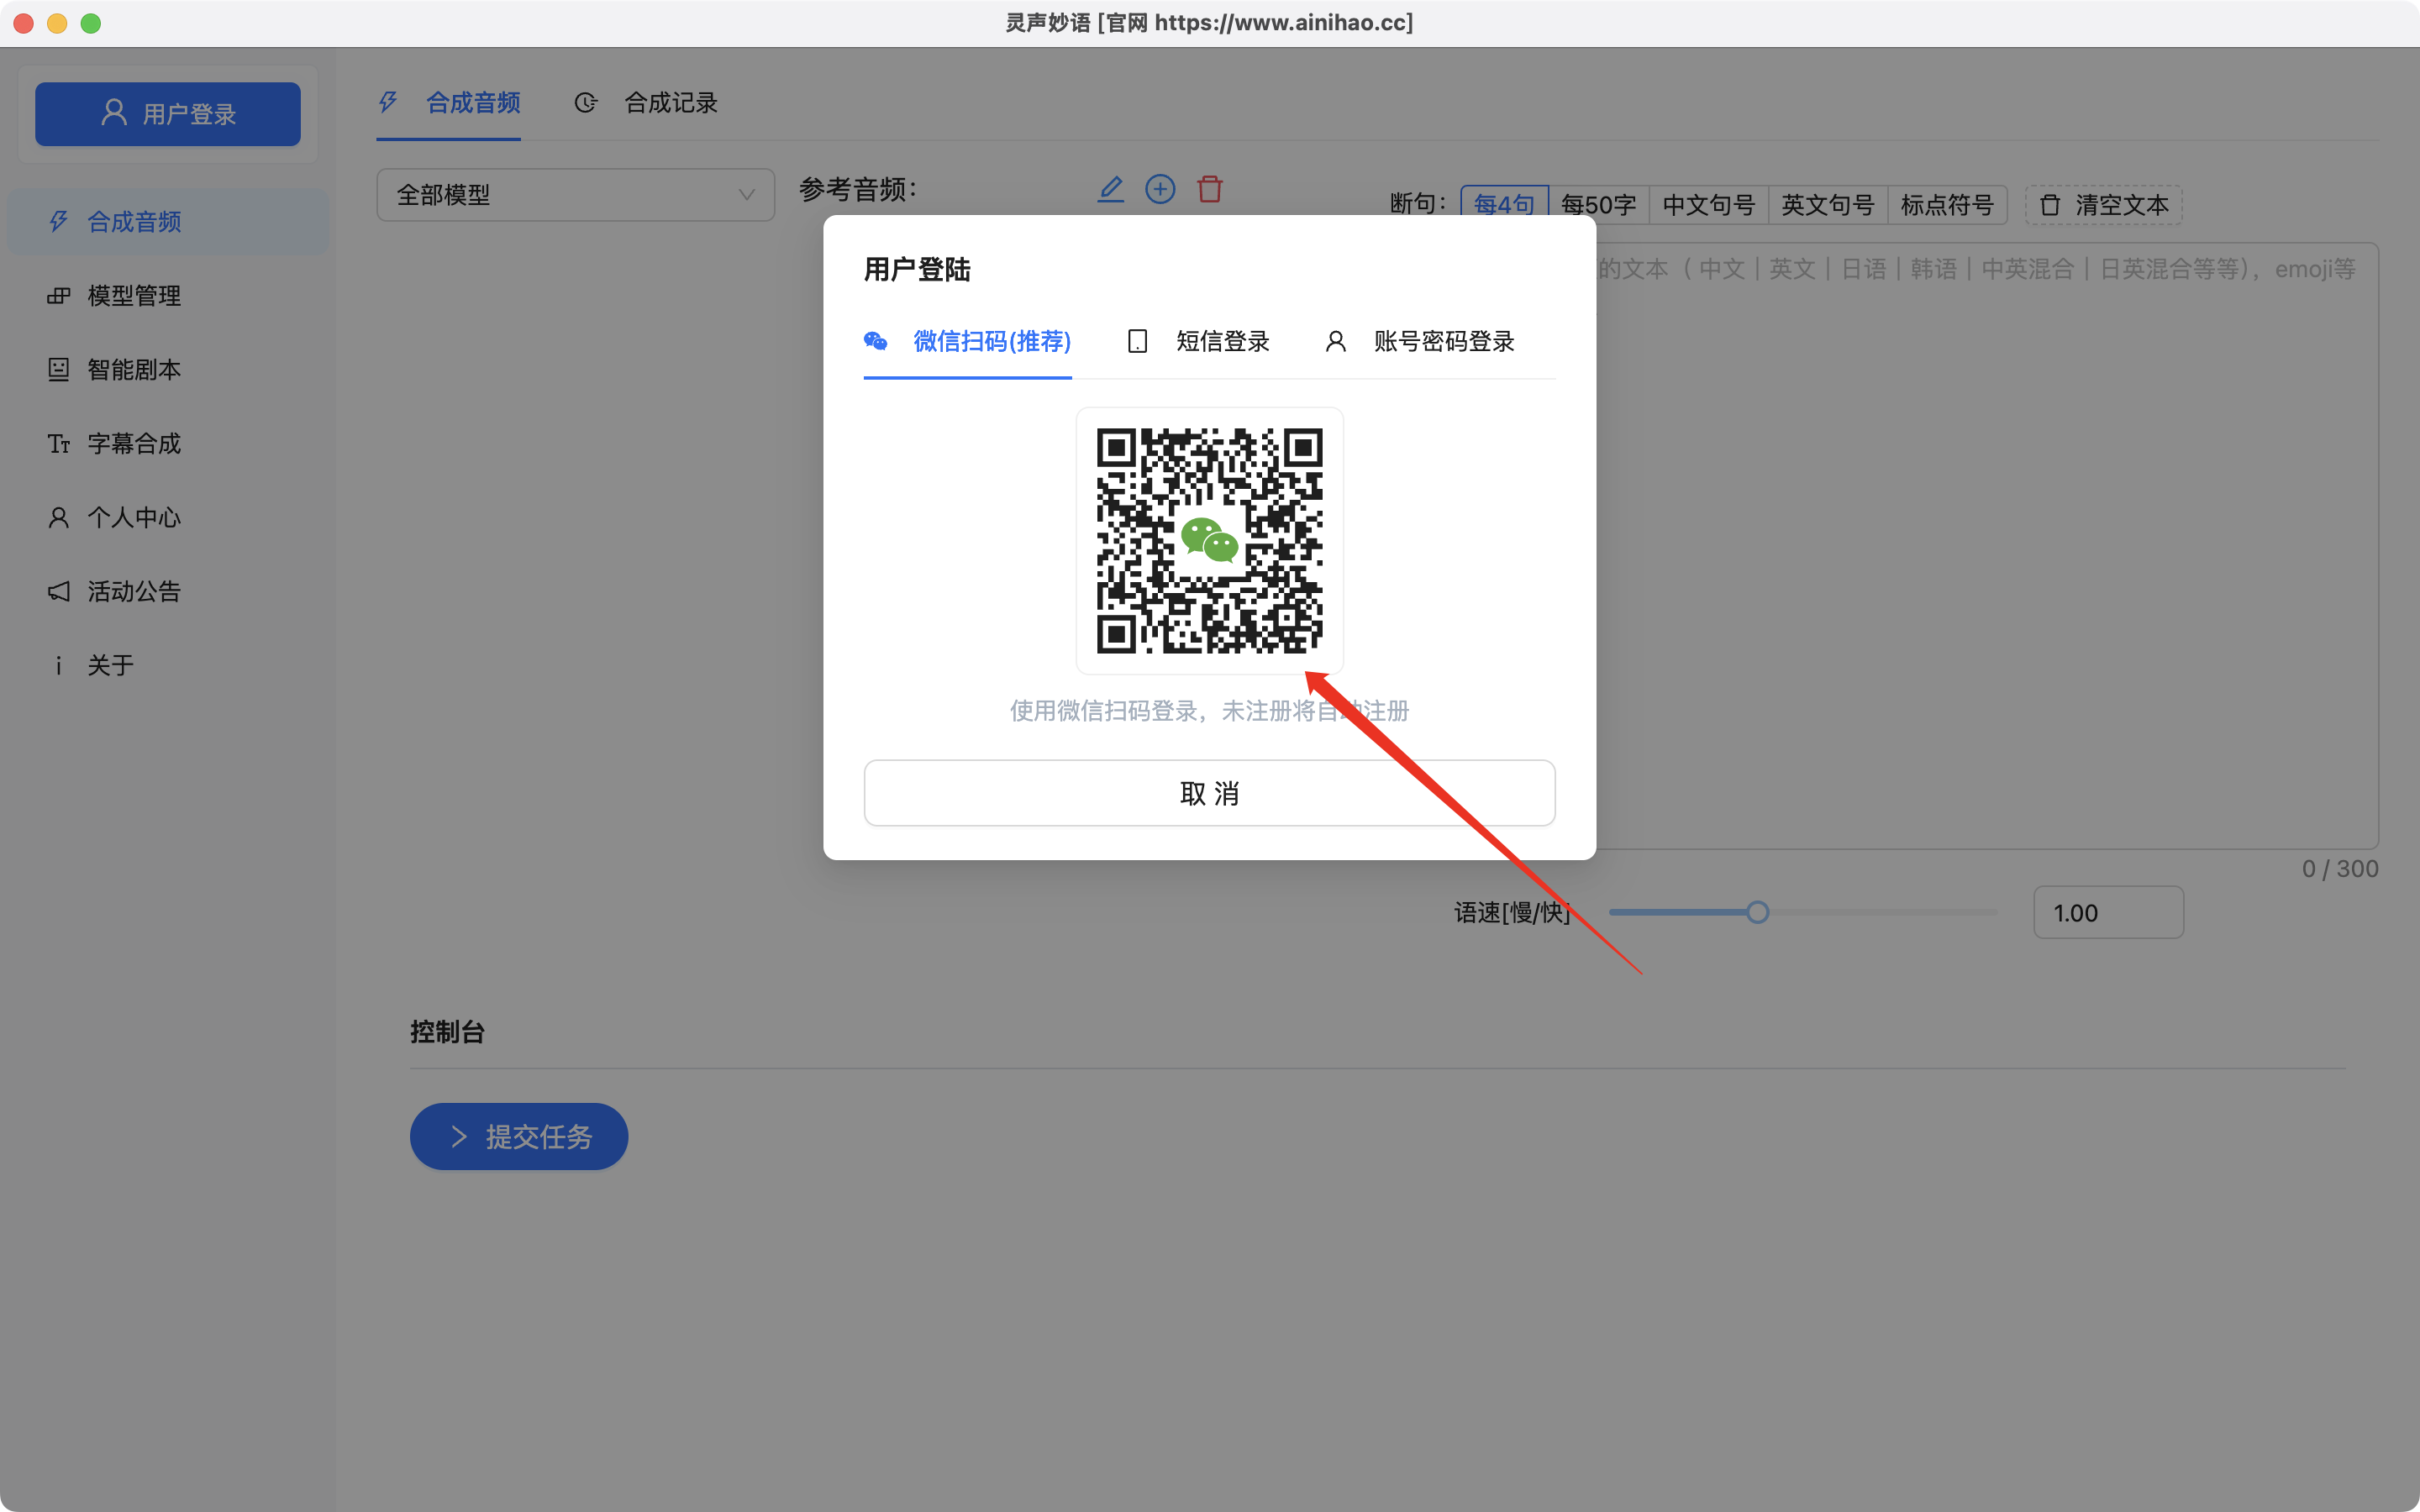Open 个人中心 in the sidebar

(168, 518)
